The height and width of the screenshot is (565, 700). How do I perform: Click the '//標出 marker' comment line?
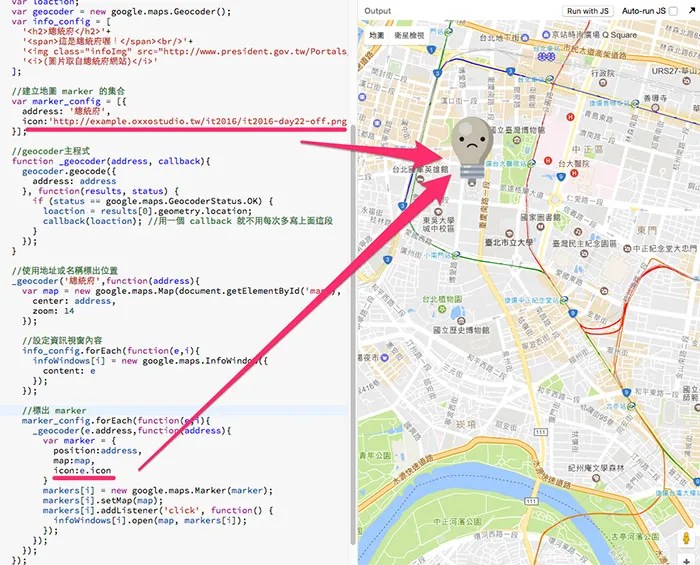[54, 411]
